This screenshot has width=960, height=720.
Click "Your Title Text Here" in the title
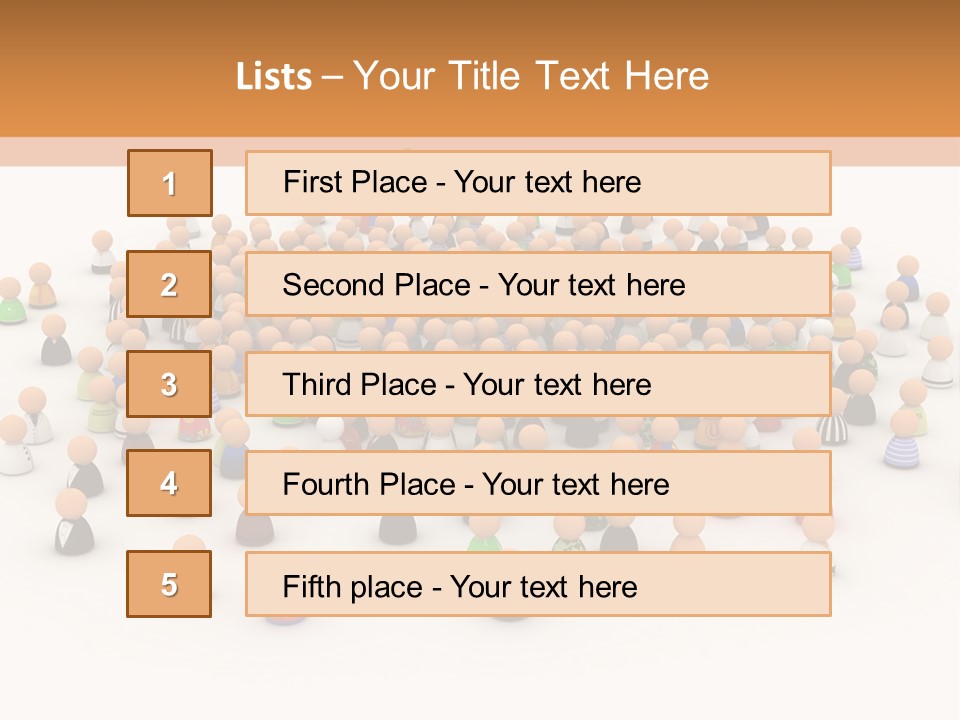click(531, 76)
